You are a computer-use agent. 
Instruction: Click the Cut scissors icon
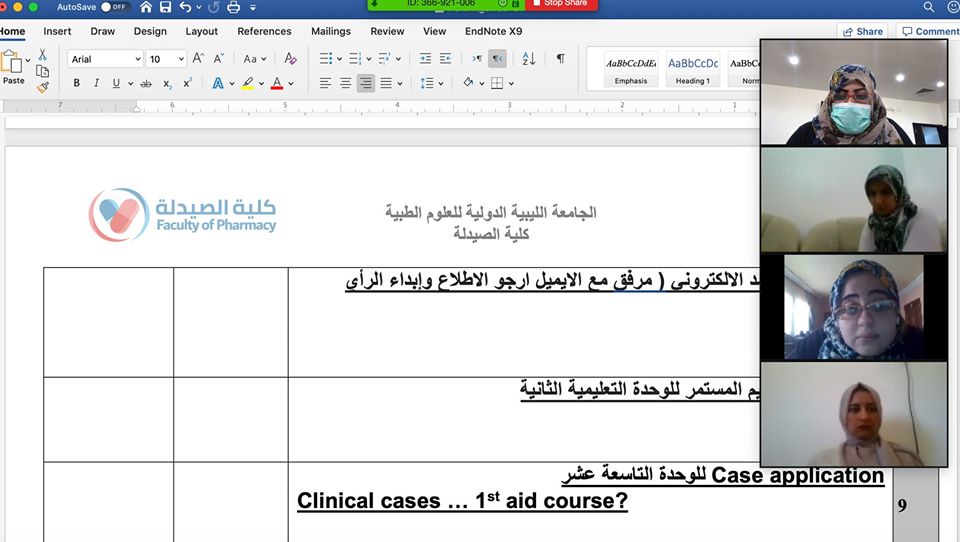42,55
